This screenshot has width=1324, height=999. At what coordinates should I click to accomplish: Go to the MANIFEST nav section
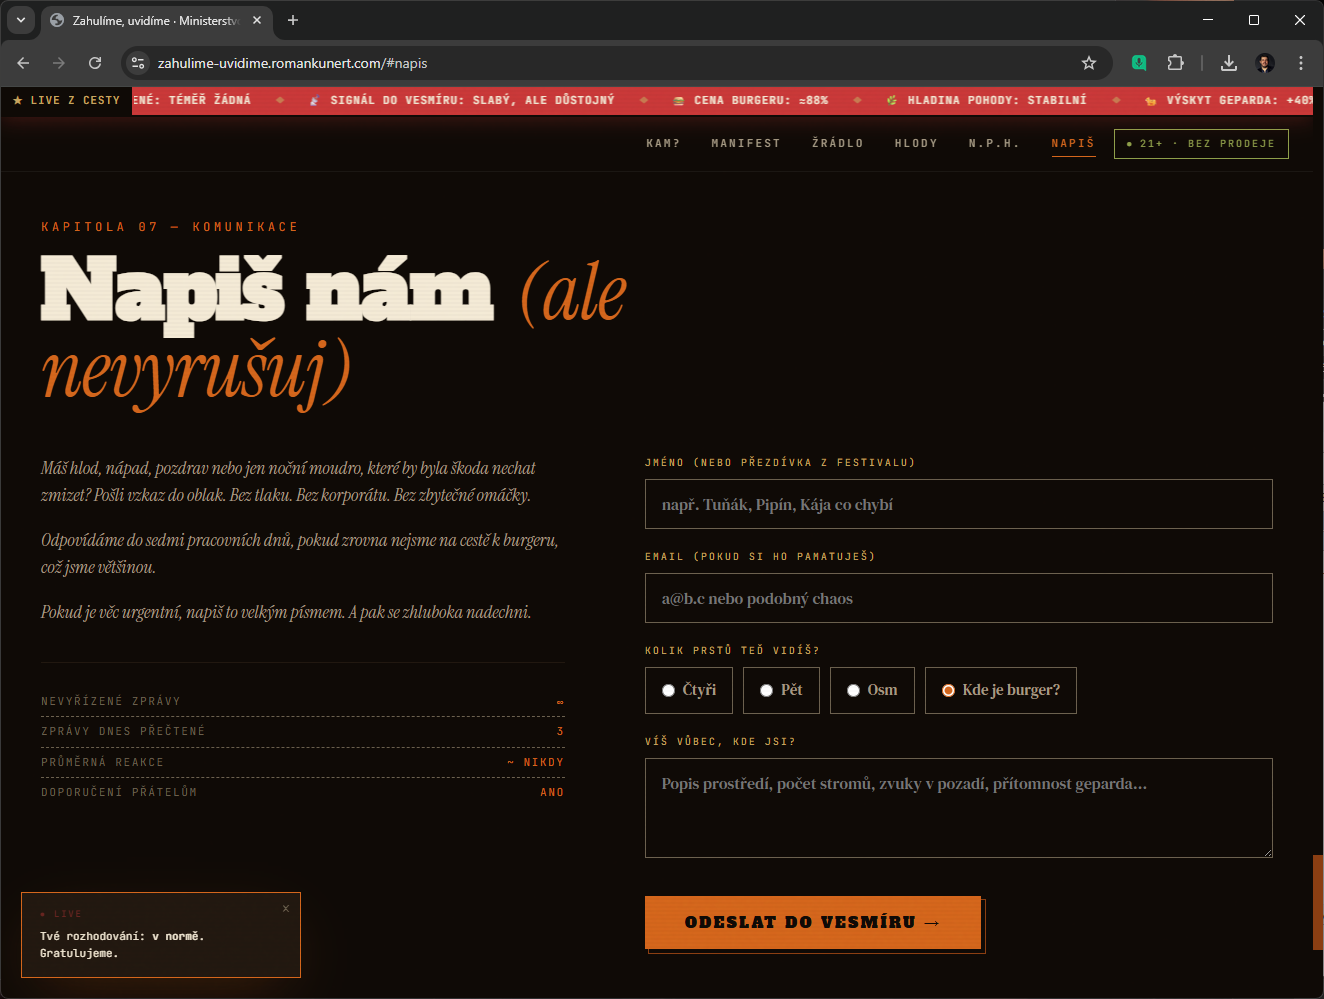tap(745, 144)
